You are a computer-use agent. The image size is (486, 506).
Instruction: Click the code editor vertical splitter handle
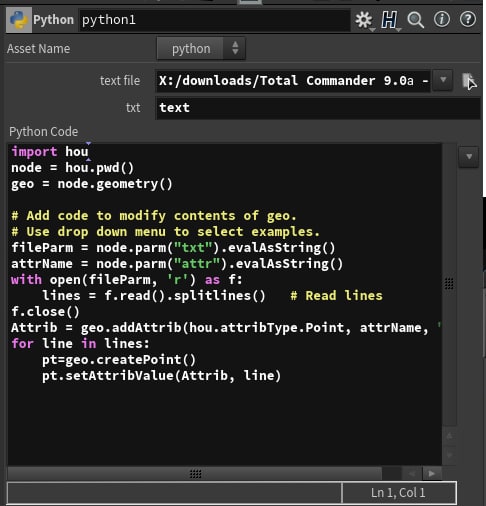pyautogui.click(x=449, y=284)
